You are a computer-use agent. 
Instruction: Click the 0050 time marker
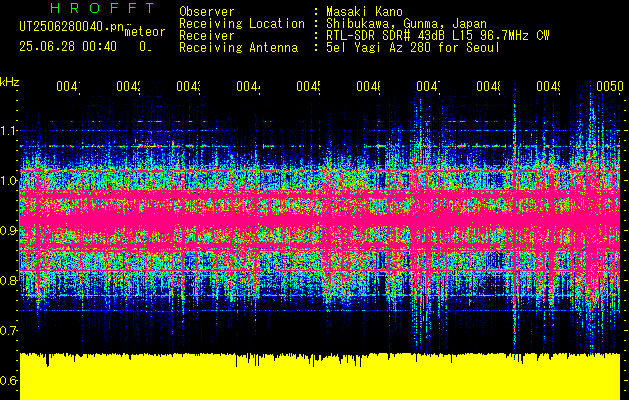click(x=609, y=86)
